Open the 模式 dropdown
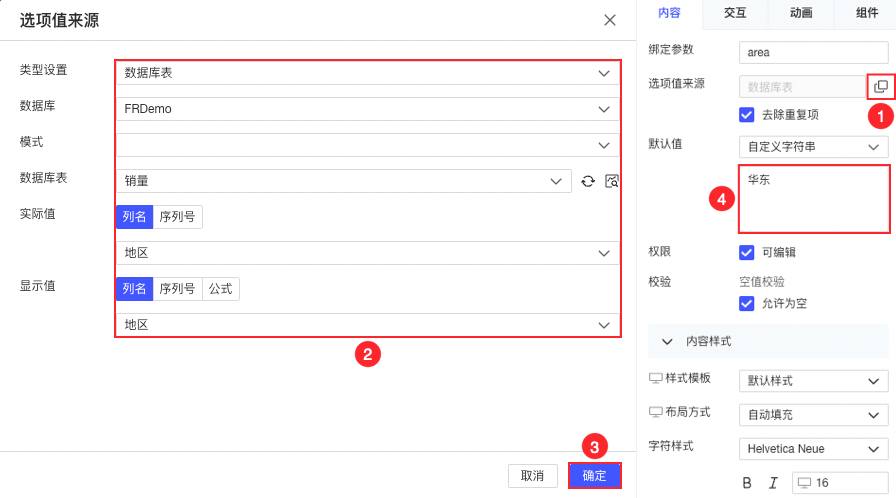 tap(367, 145)
